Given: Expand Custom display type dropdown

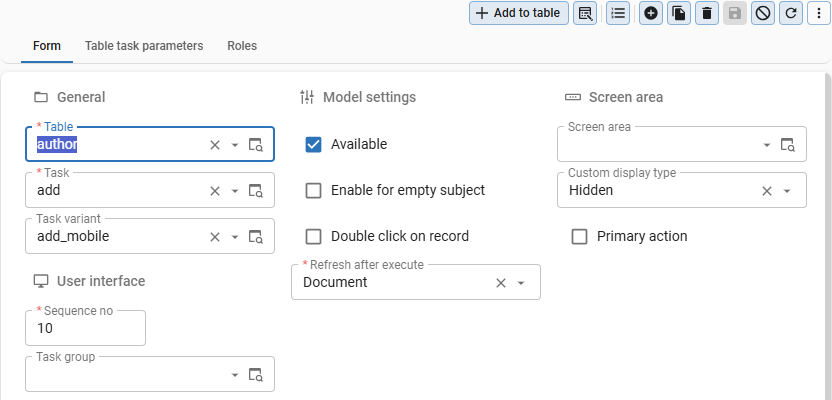Looking at the screenshot, I should coord(787,191).
